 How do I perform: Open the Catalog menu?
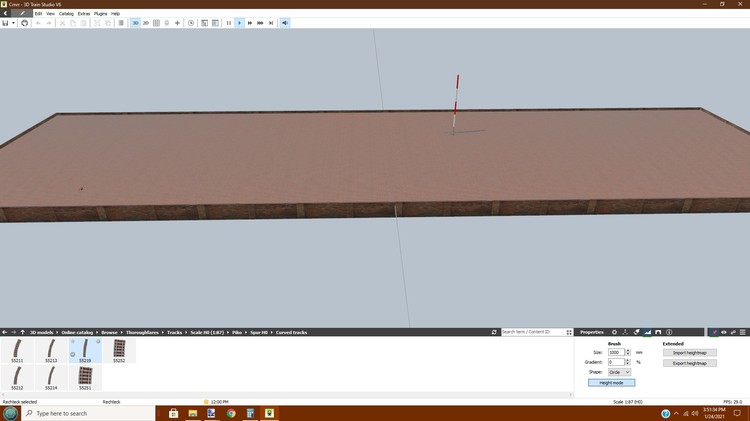66,13
